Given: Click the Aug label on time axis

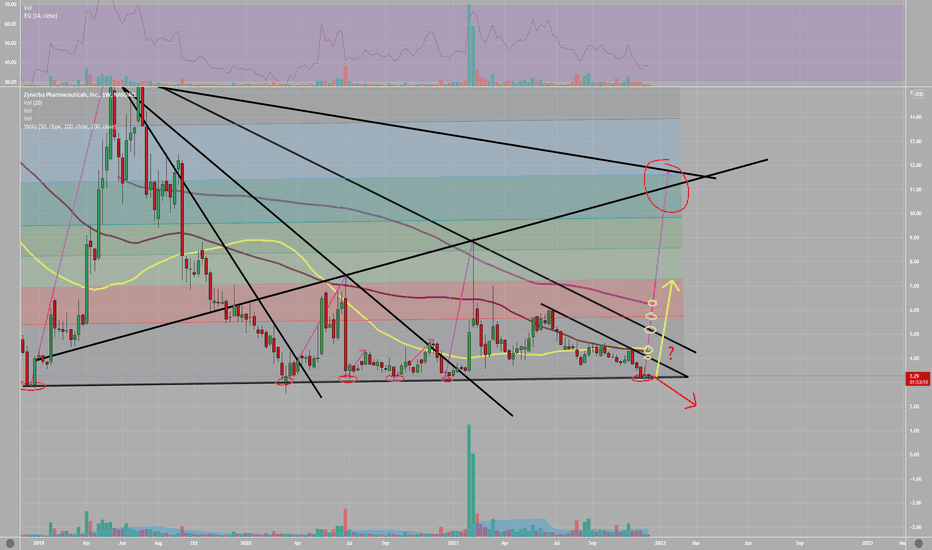Looking at the screenshot, I should click(x=158, y=543).
